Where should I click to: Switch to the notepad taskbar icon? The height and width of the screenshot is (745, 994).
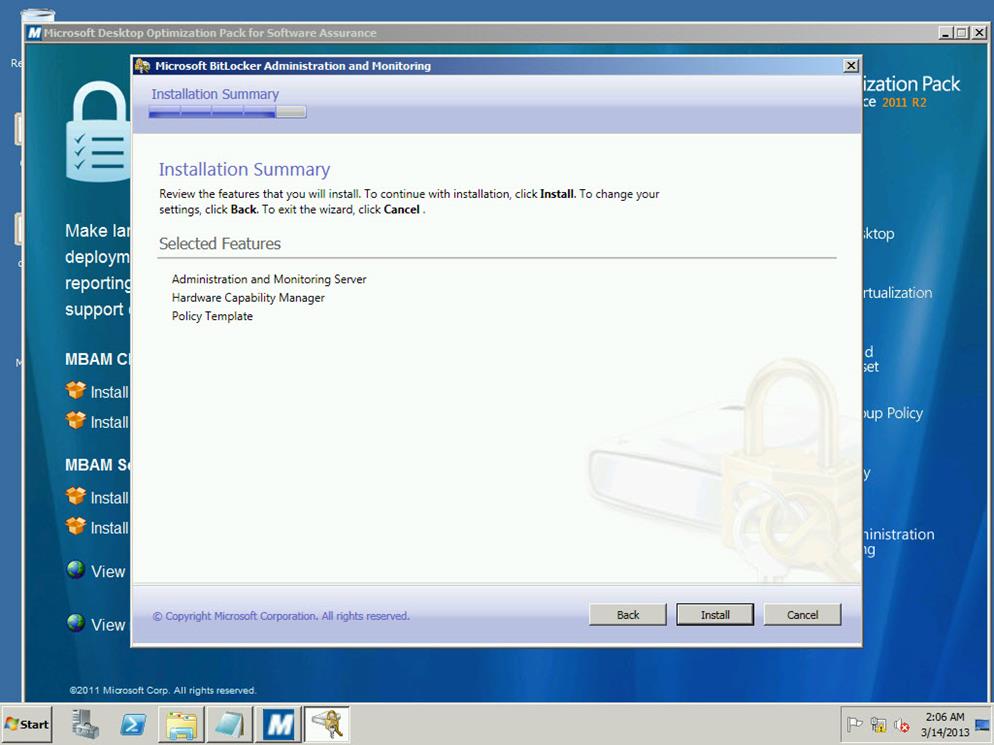[x=229, y=724]
